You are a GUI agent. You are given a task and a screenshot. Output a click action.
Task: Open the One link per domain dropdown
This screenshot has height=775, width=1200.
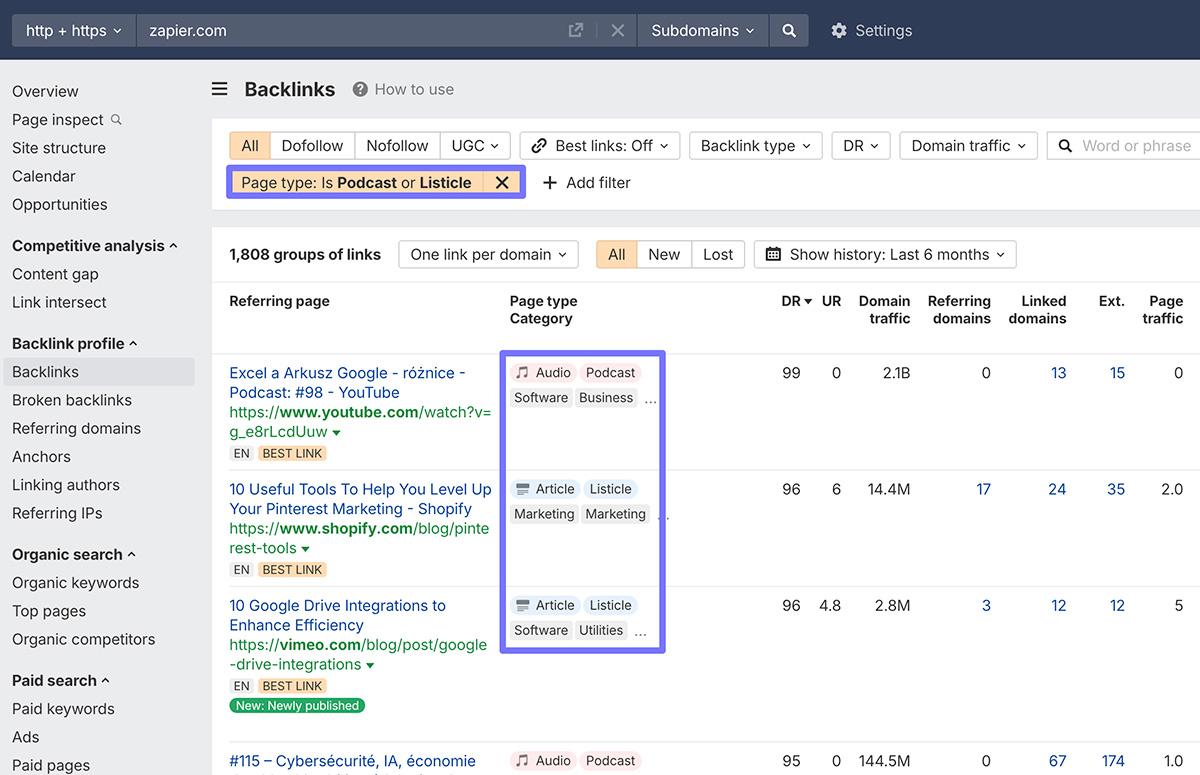pos(488,254)
